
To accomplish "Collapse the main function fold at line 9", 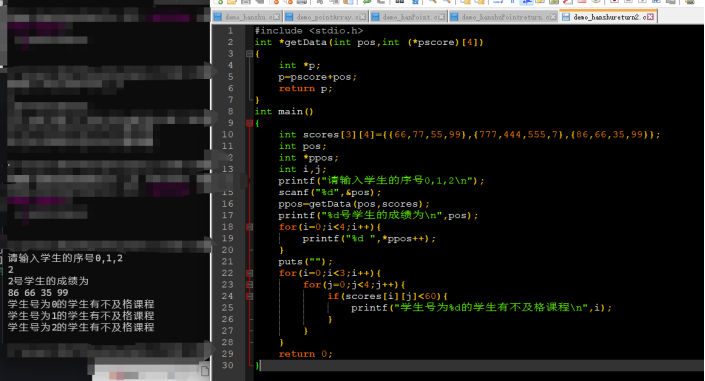I will click(249, 123).
